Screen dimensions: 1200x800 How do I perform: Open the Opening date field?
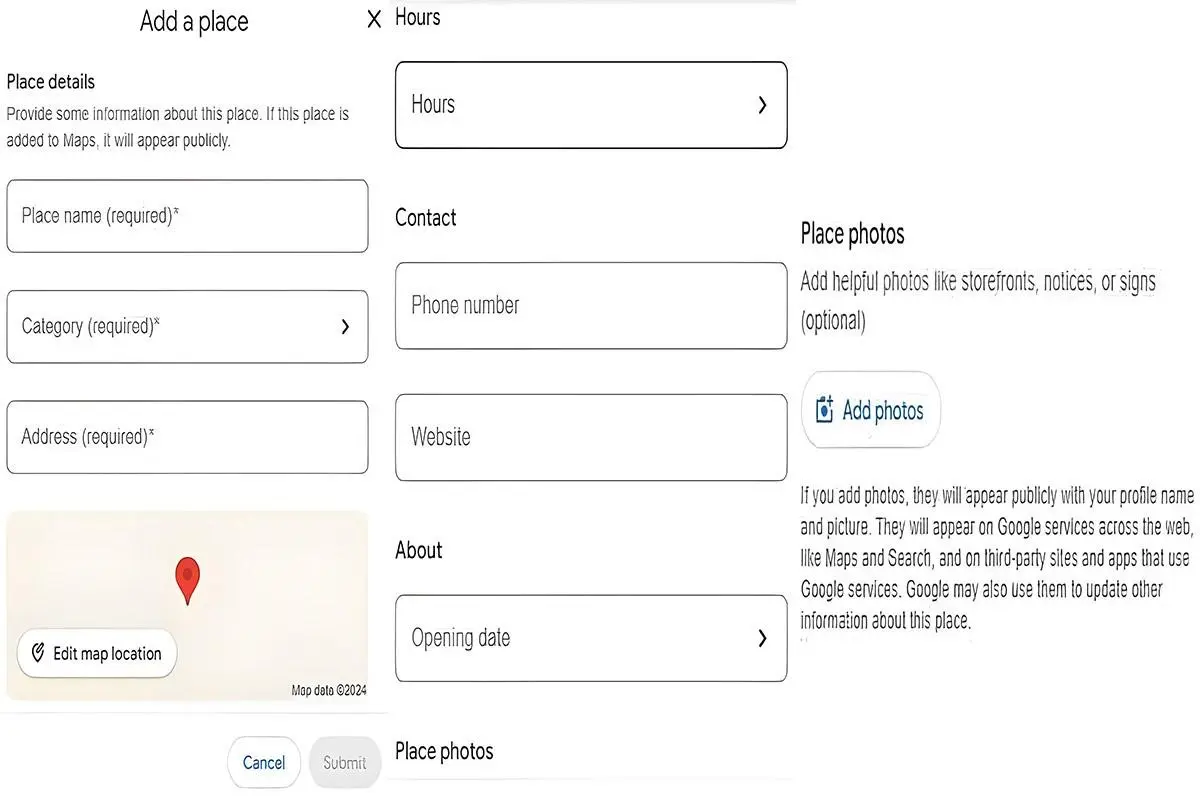click(x=591, y=638)
